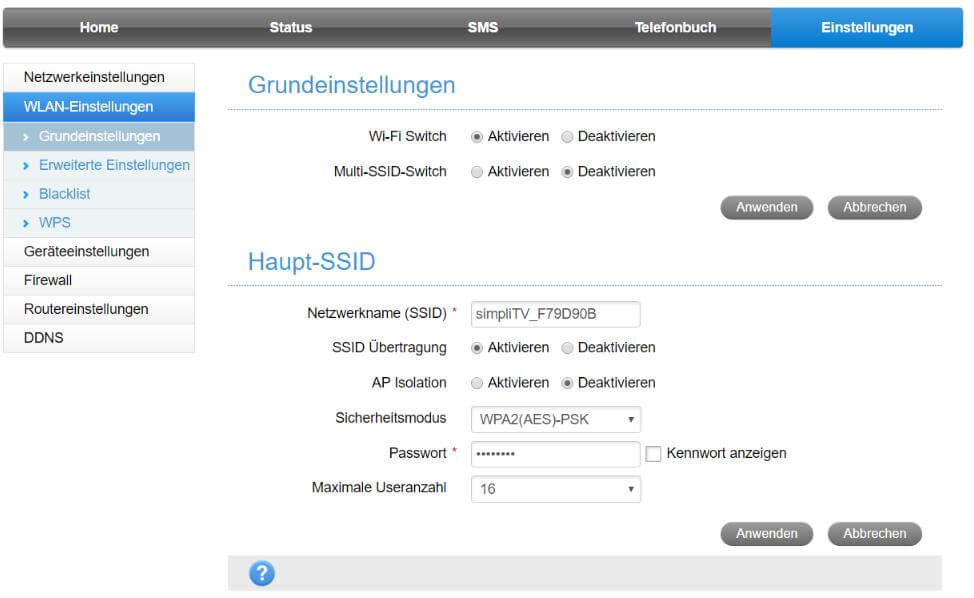Click the blue help question mark icon
This screenshot has width=974, height=598.
coord(261,574)
